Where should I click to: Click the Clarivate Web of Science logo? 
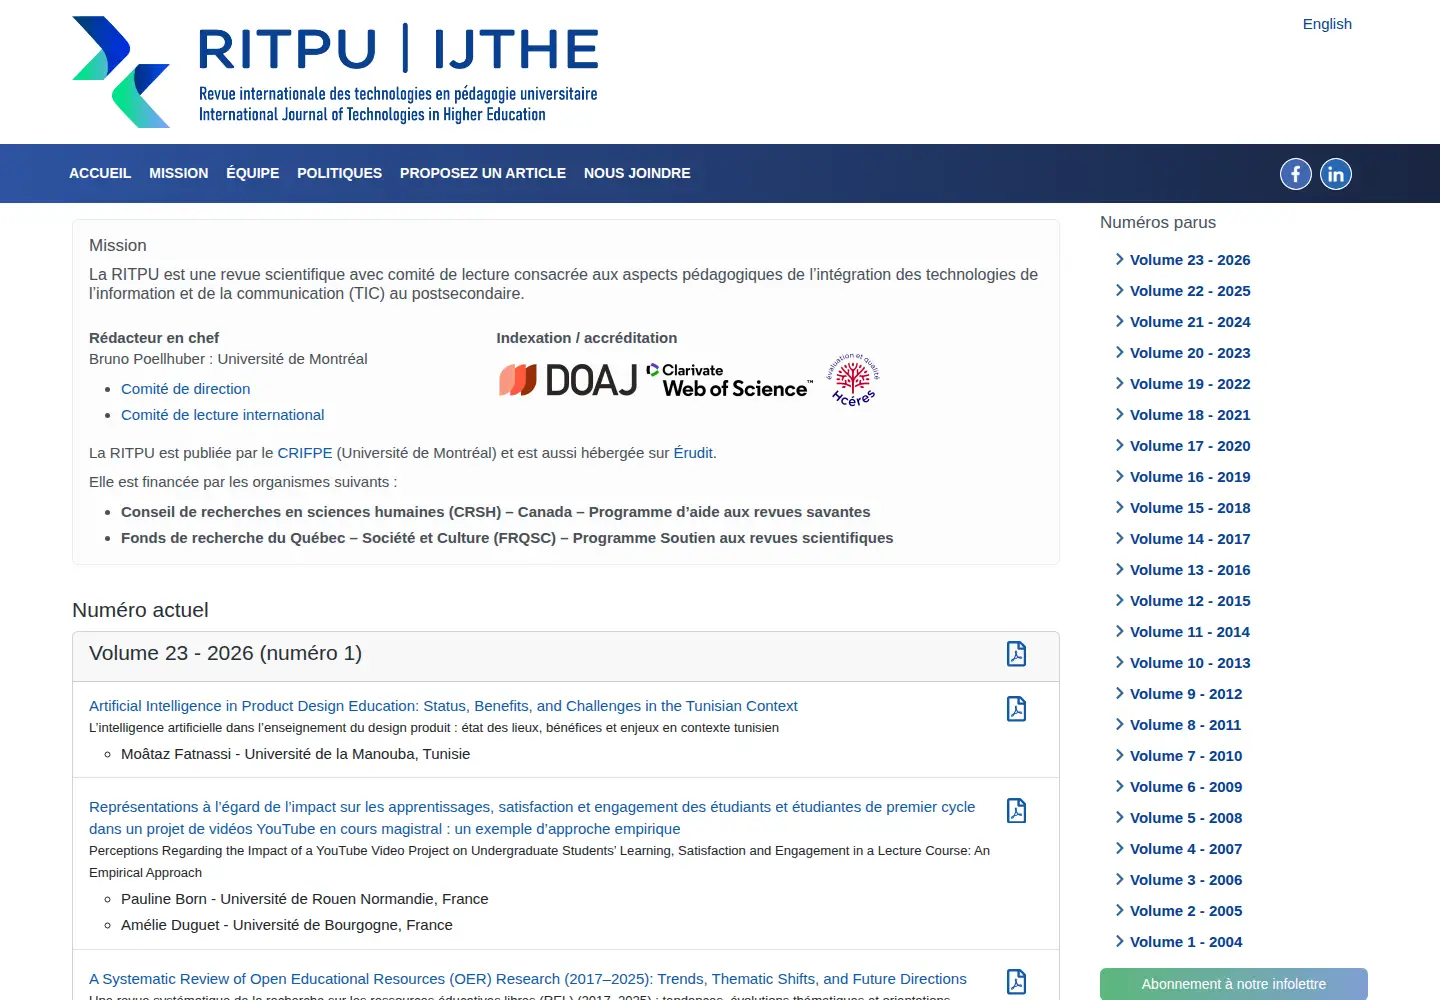point(730,381)
